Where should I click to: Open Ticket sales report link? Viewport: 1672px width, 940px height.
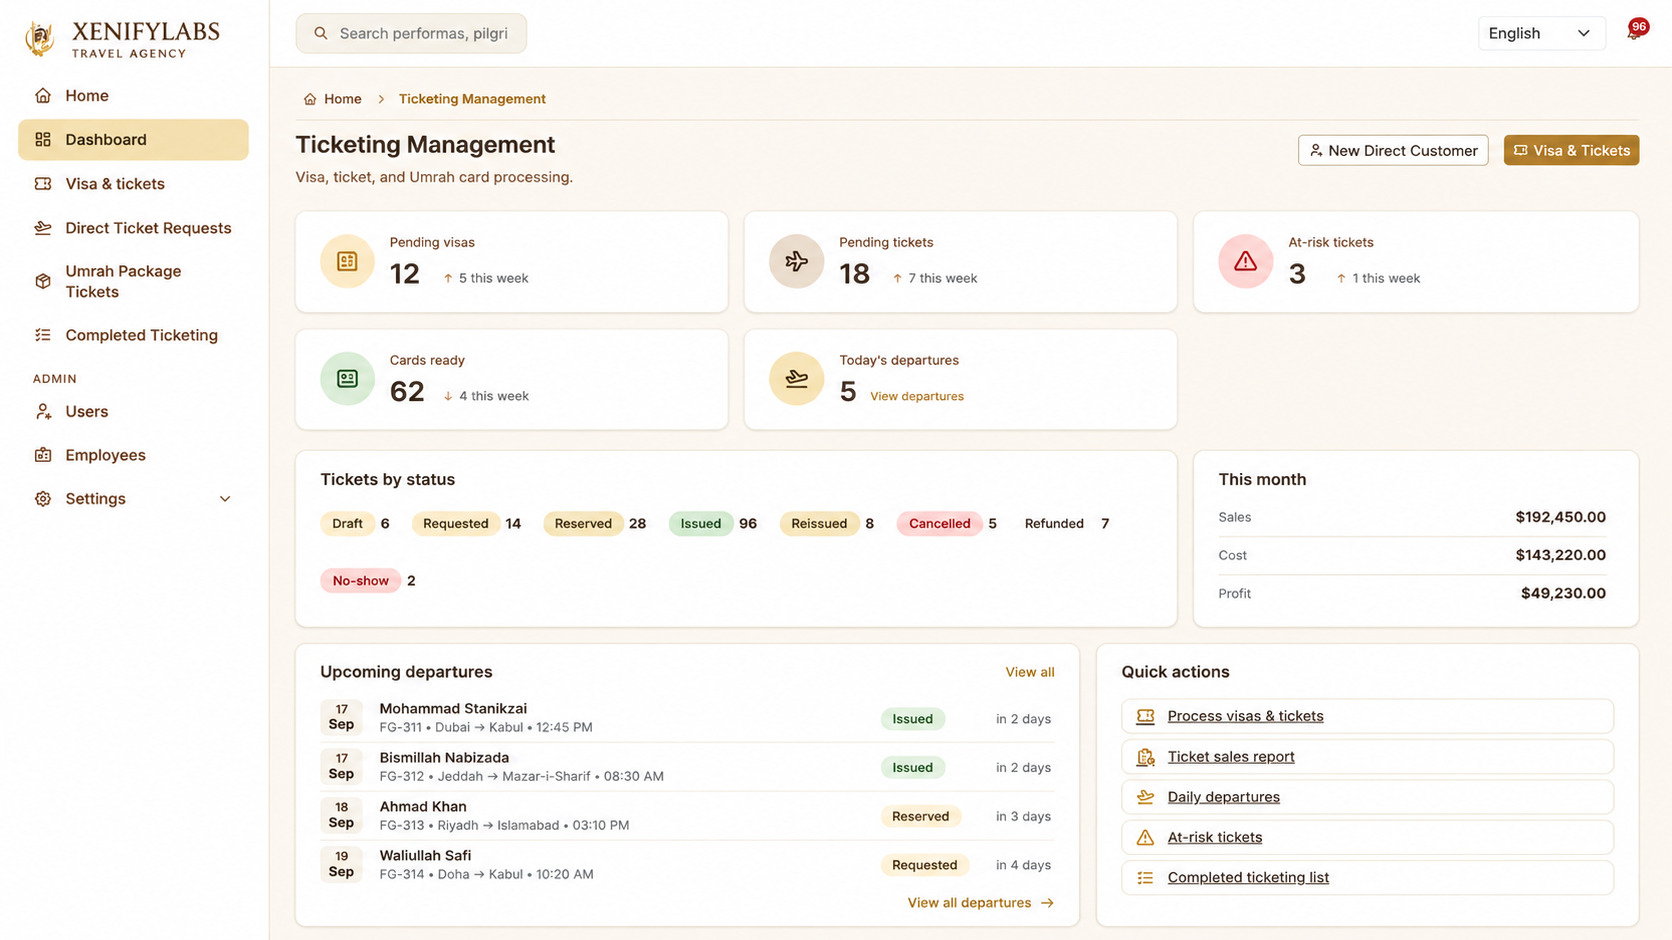tap(1230, 757)
